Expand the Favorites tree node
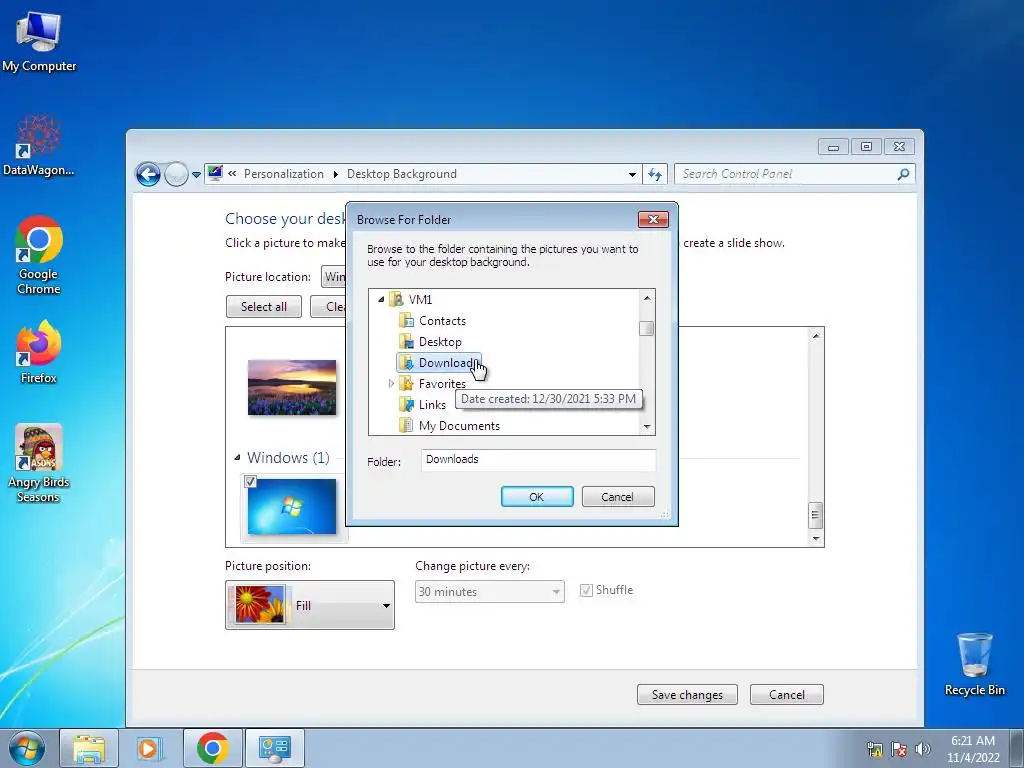 [x=391, y=383]
